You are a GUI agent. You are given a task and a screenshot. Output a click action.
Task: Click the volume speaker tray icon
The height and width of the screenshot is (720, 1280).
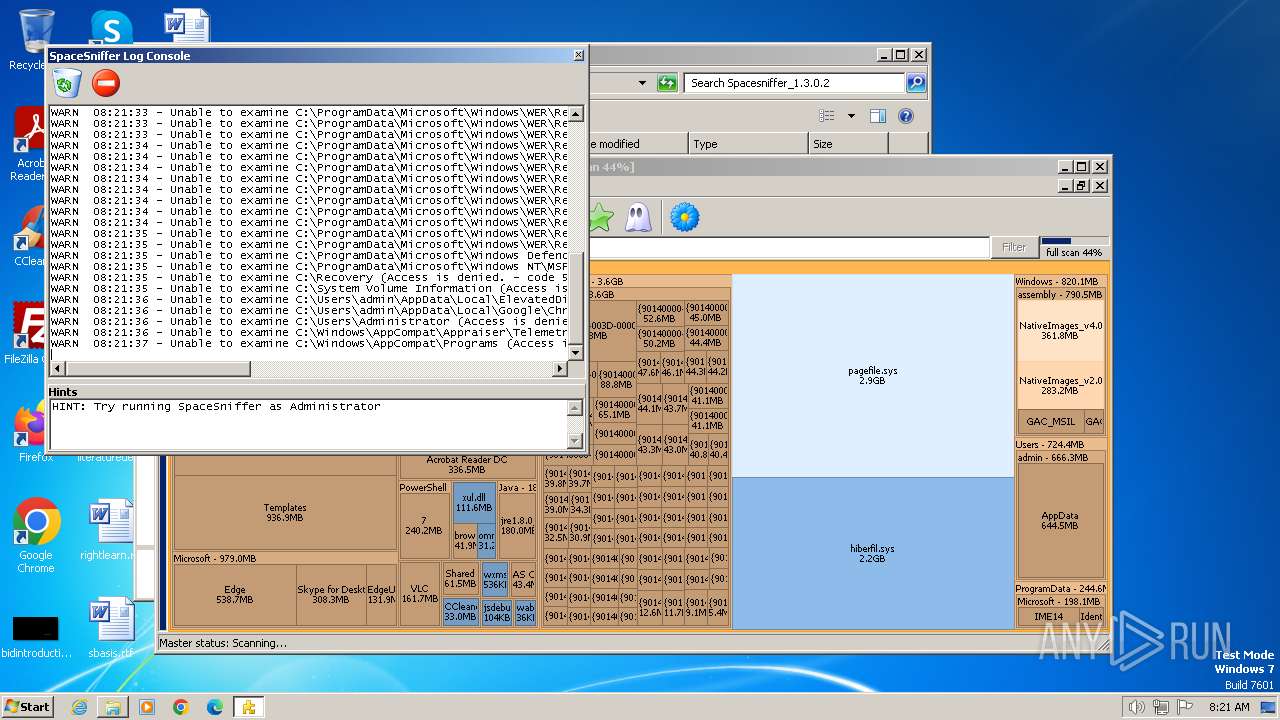(x=1137, y=707)
